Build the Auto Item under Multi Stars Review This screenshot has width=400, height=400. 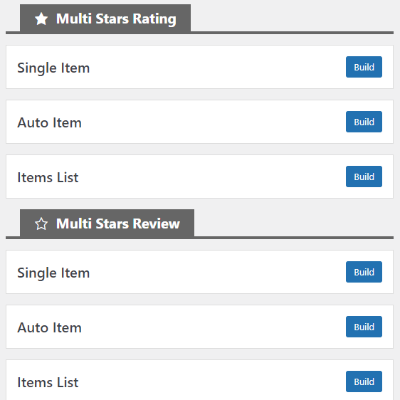pos(364,327)
